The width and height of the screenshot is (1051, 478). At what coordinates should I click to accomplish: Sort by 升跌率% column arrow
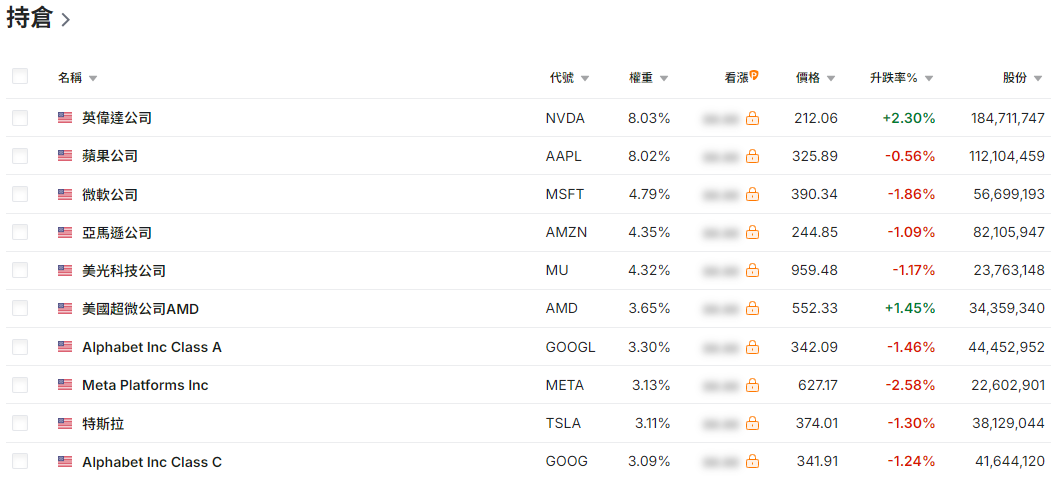928,78
